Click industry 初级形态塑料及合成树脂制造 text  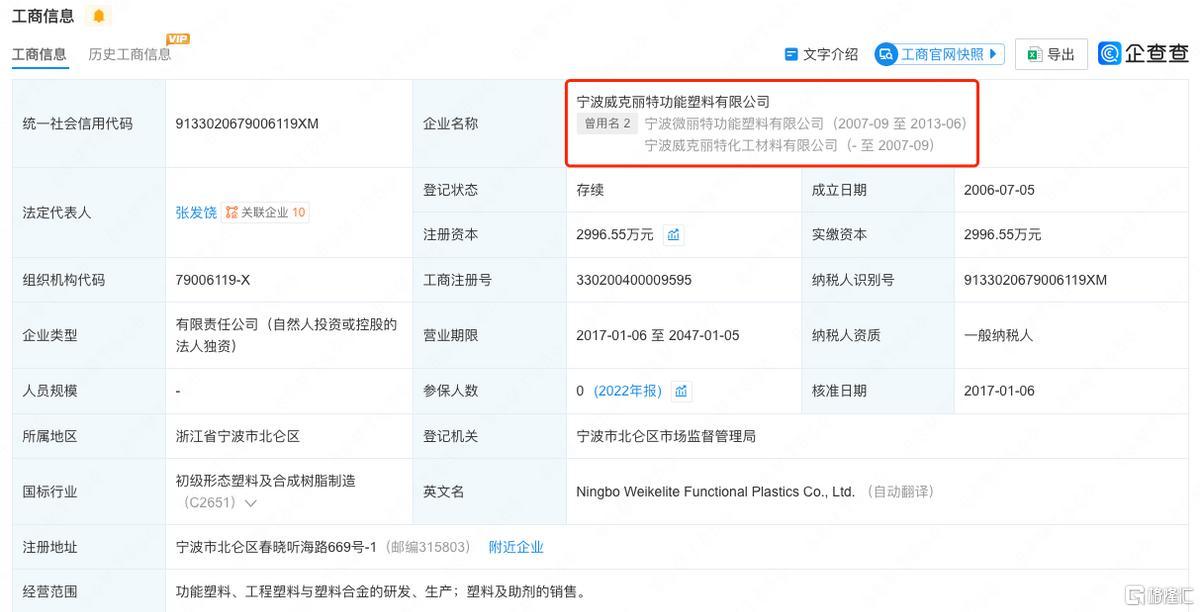point(266,481)
